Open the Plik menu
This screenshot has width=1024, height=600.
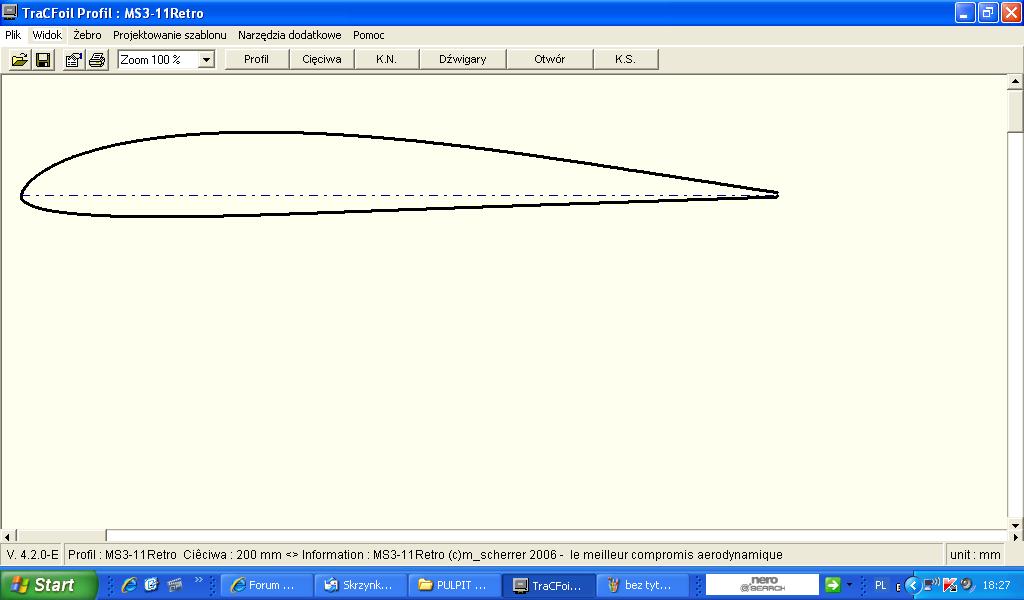tap(13, 34)
